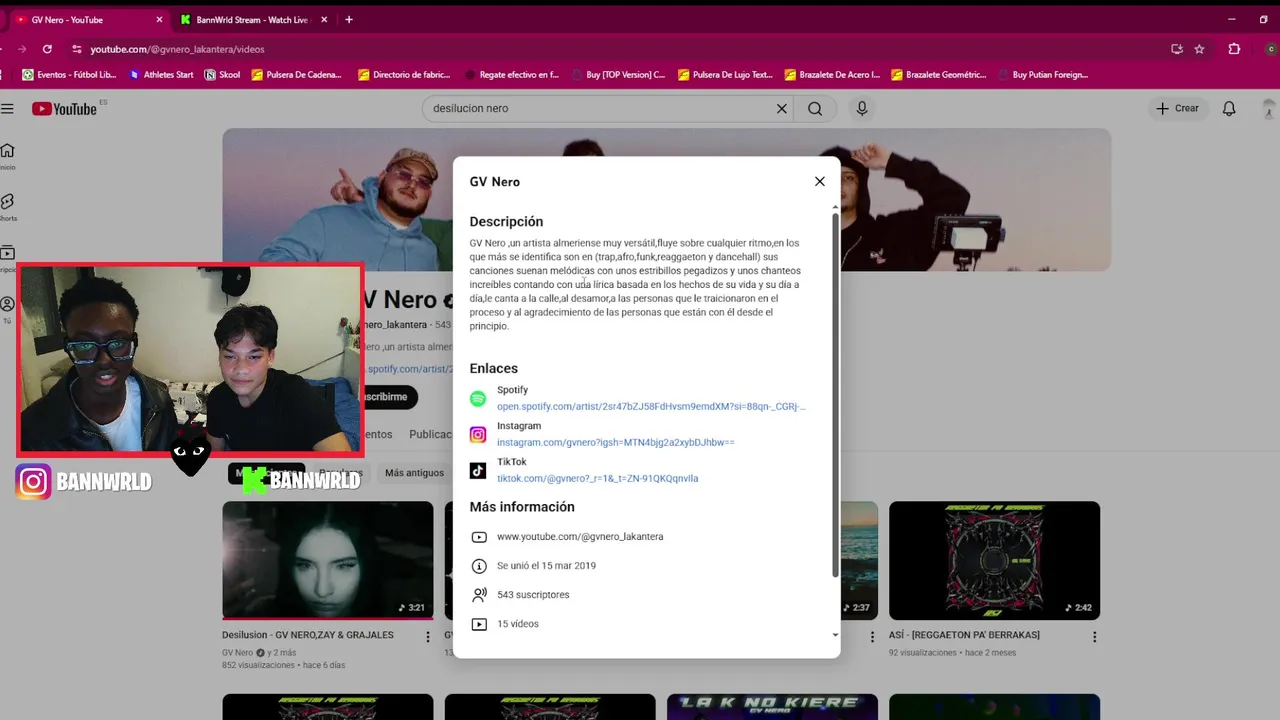This screenshot has width=1280, height=720.
Task: Open Shorts in the sidebar
Action: coord(7,207)
